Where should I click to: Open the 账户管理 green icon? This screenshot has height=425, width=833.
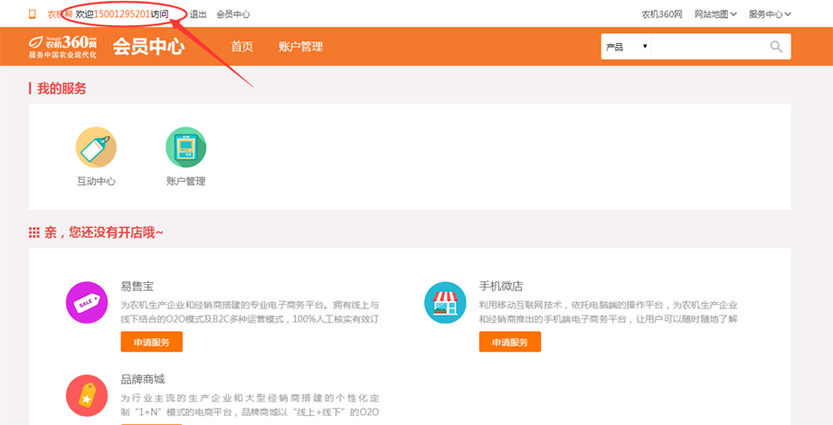(x=185, y=148)
